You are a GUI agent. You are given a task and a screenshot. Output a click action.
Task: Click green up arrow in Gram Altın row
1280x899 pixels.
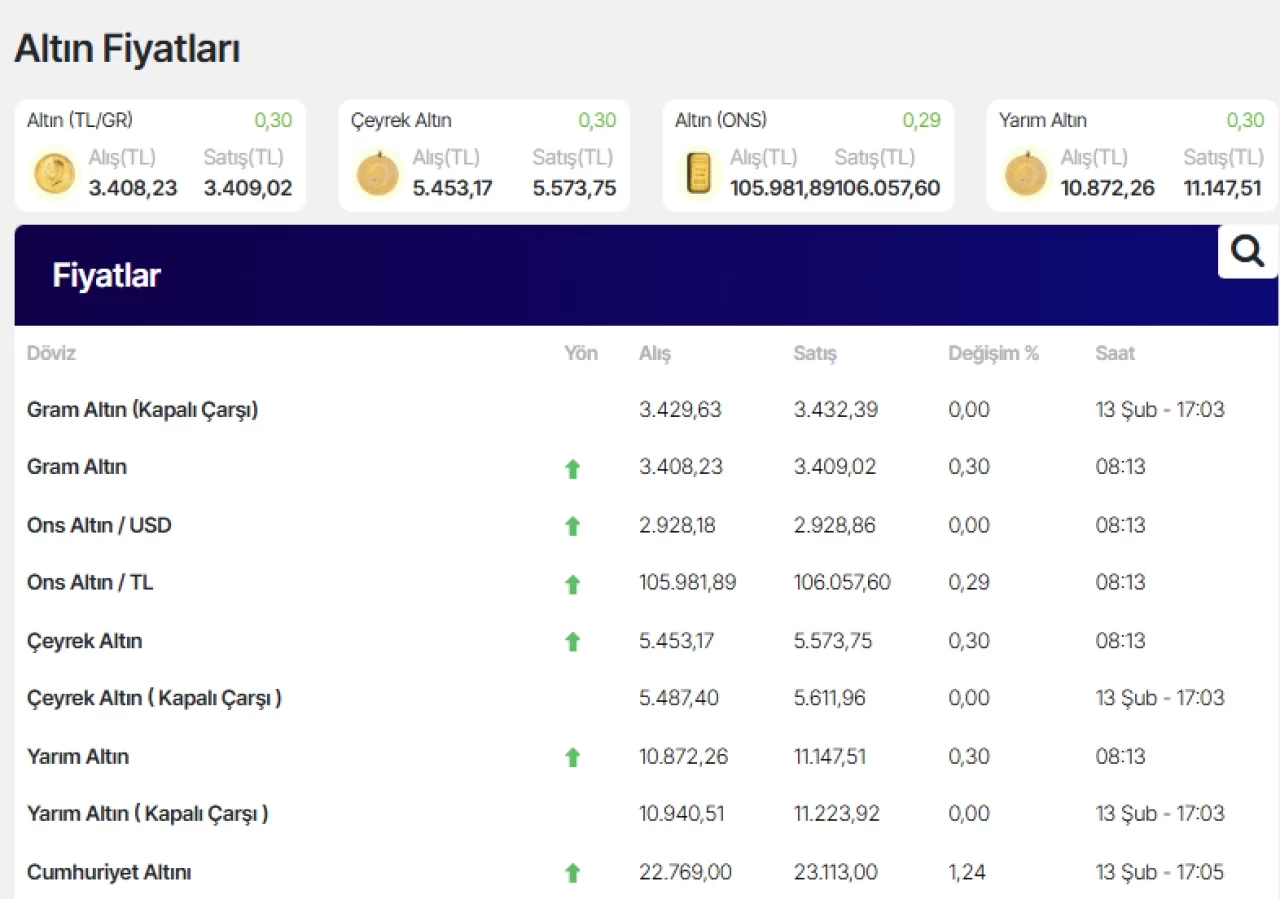point(572,468)
